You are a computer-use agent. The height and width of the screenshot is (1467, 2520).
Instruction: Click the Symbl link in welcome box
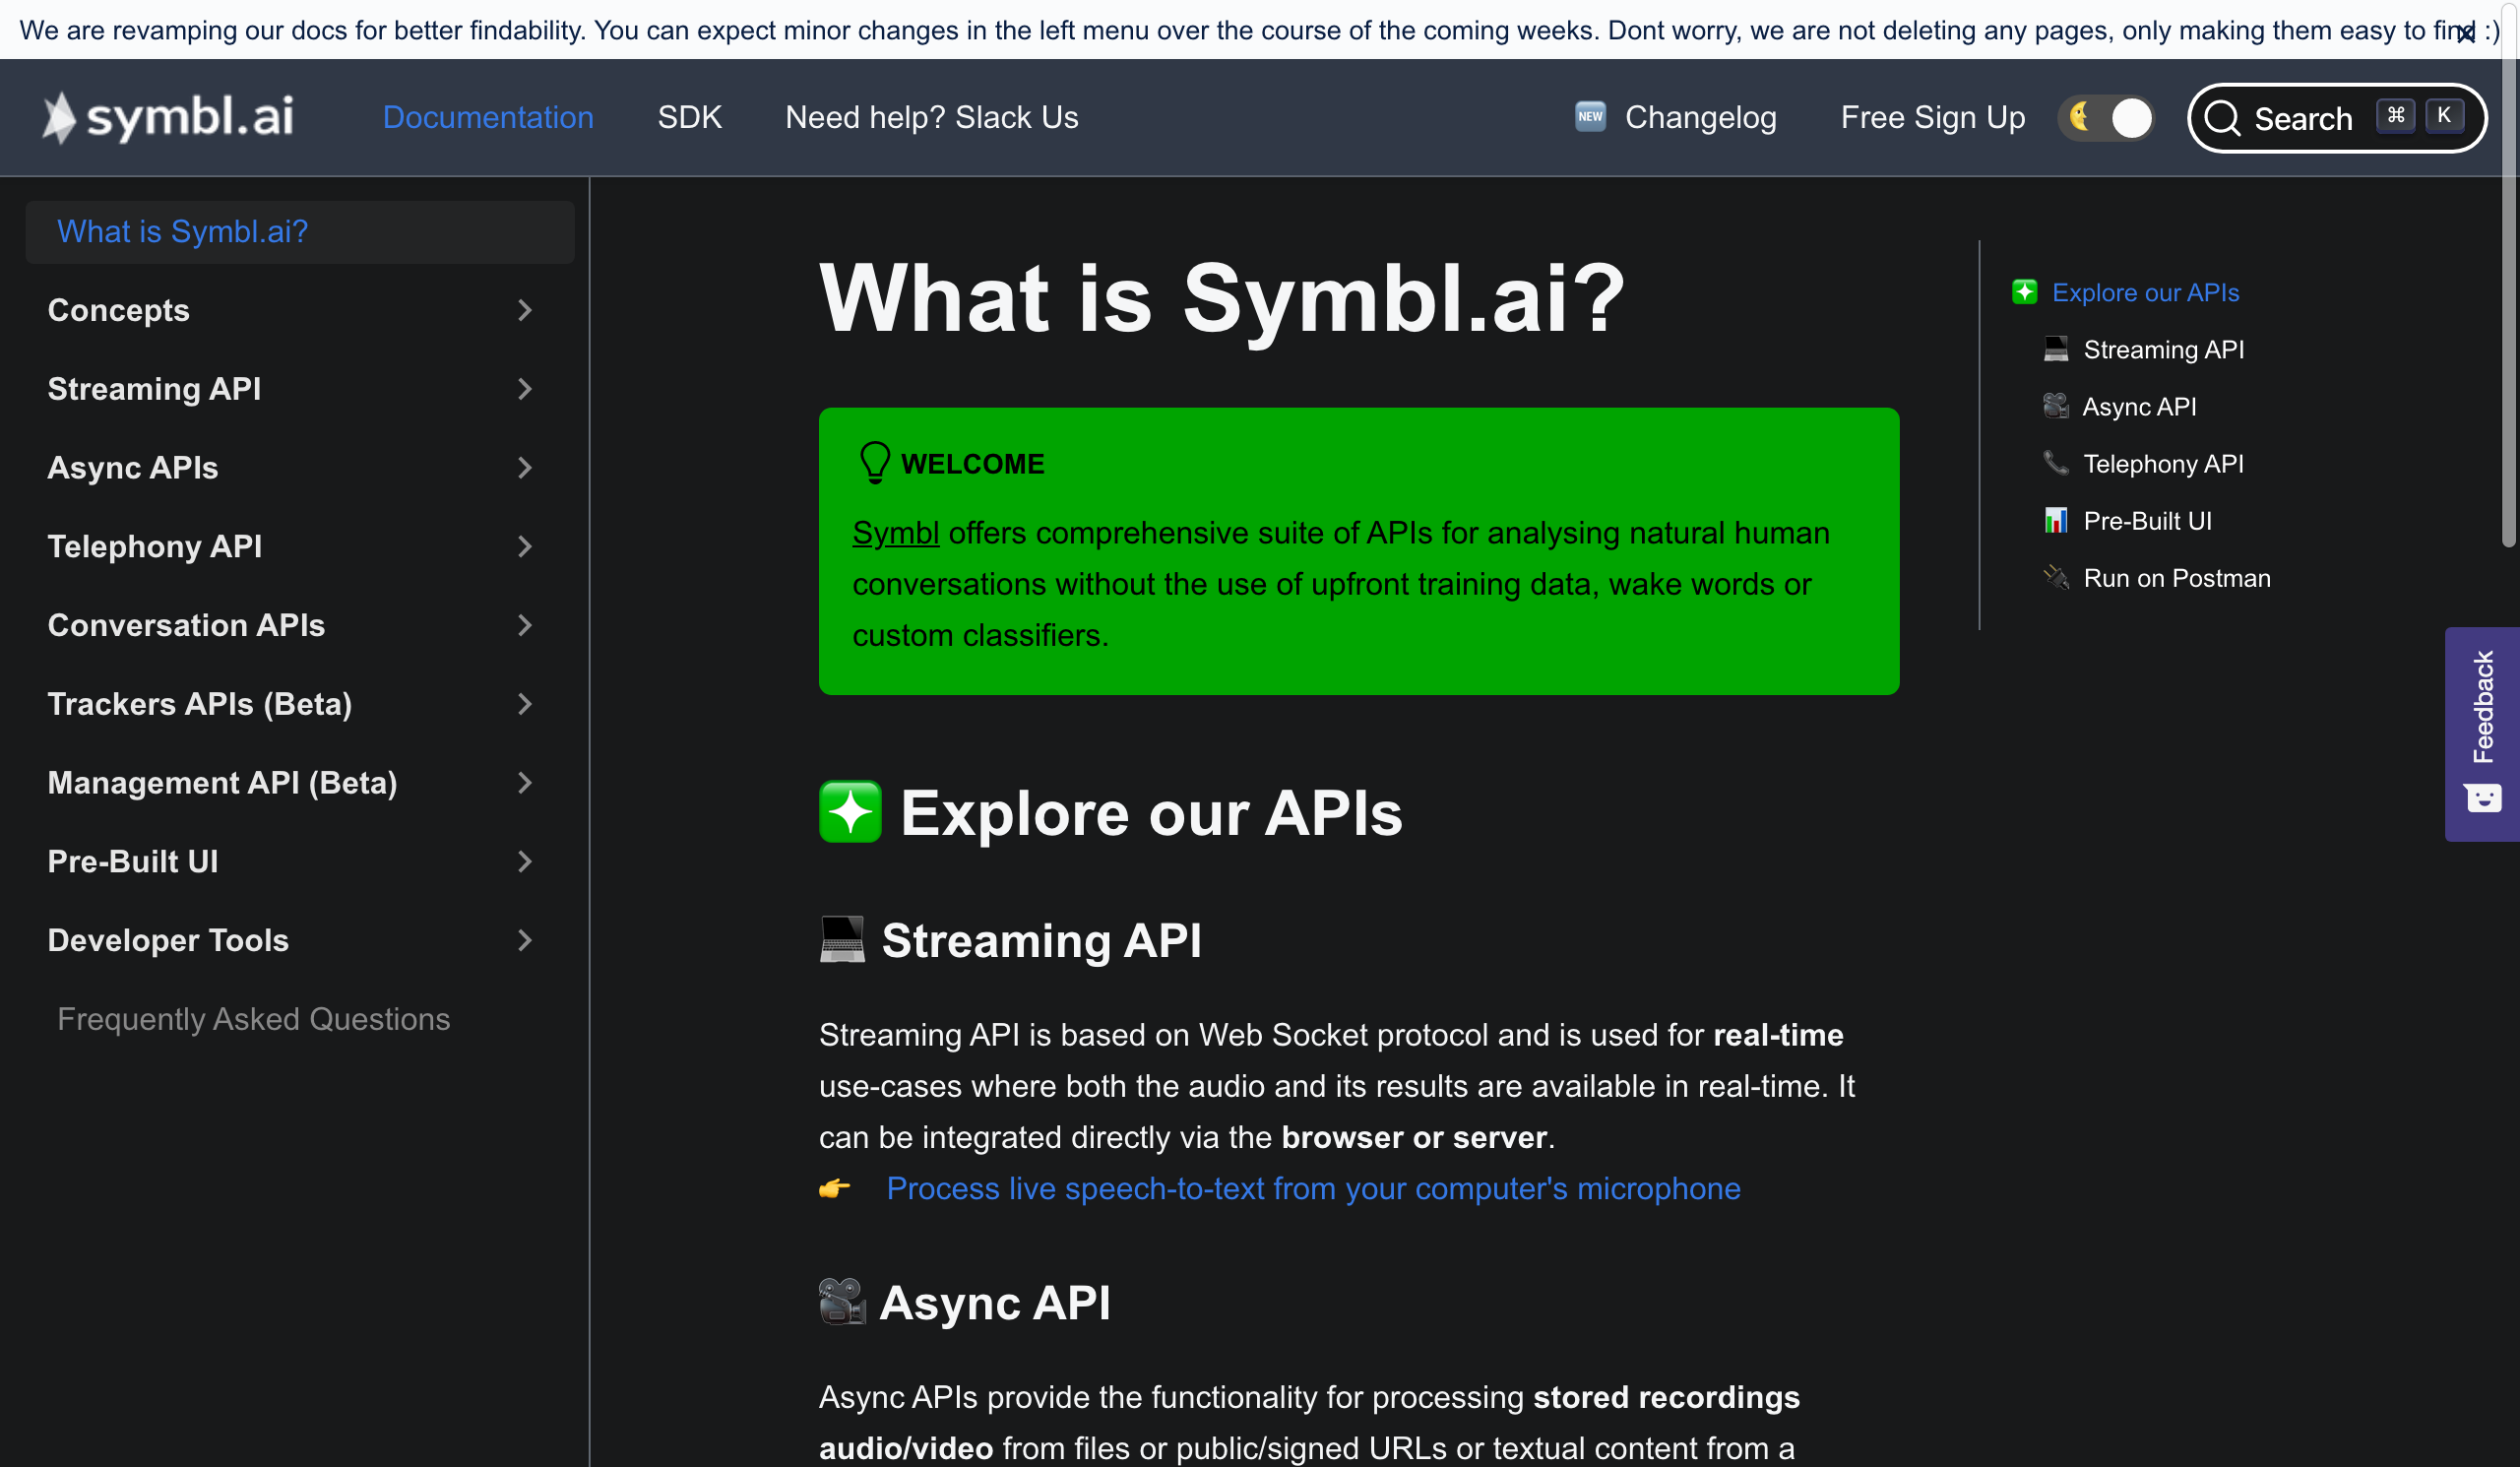(895, 533)
